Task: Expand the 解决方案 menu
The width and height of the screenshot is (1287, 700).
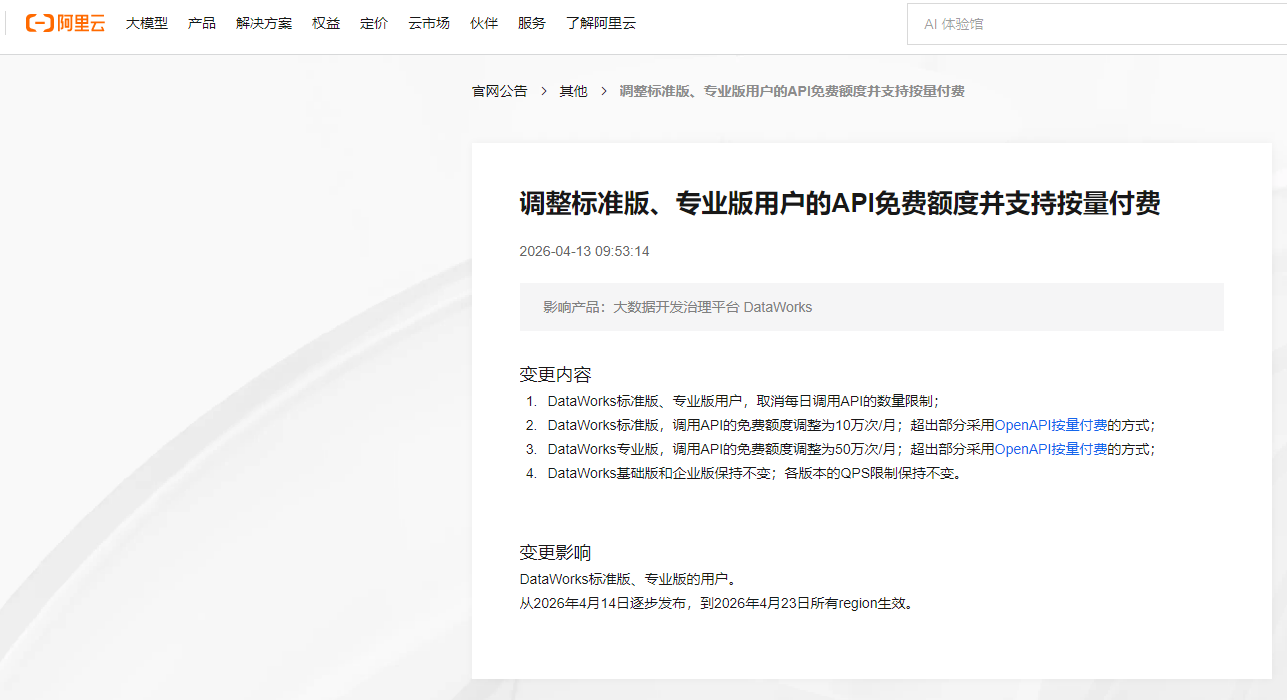Action: tap(264, 24)
